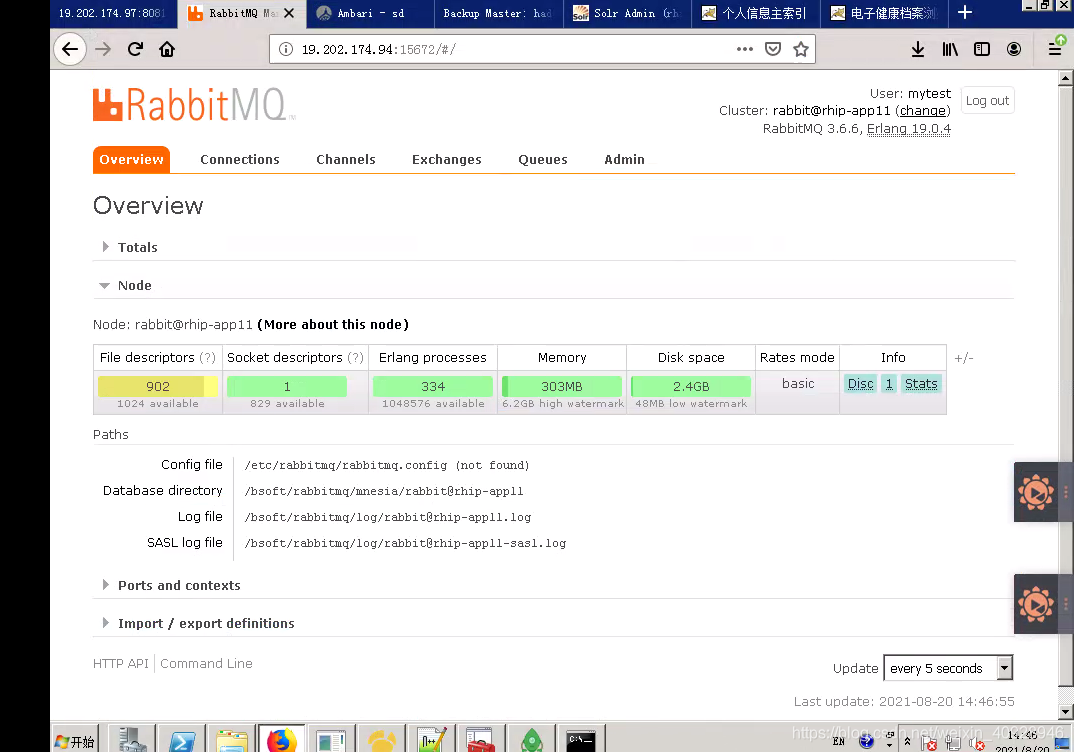Click the page vertical scrollbar down arrow
Image resolution: width=1074 pixels, height=752 pixels.
[x=1065, y=712]
